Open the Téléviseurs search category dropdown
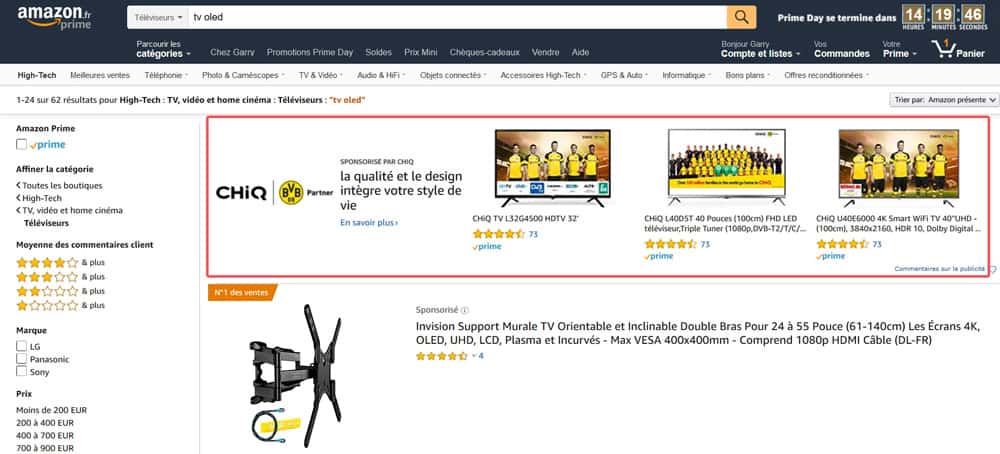The image size is (1000, 454). pyautogui.click(x=158, y=17)
